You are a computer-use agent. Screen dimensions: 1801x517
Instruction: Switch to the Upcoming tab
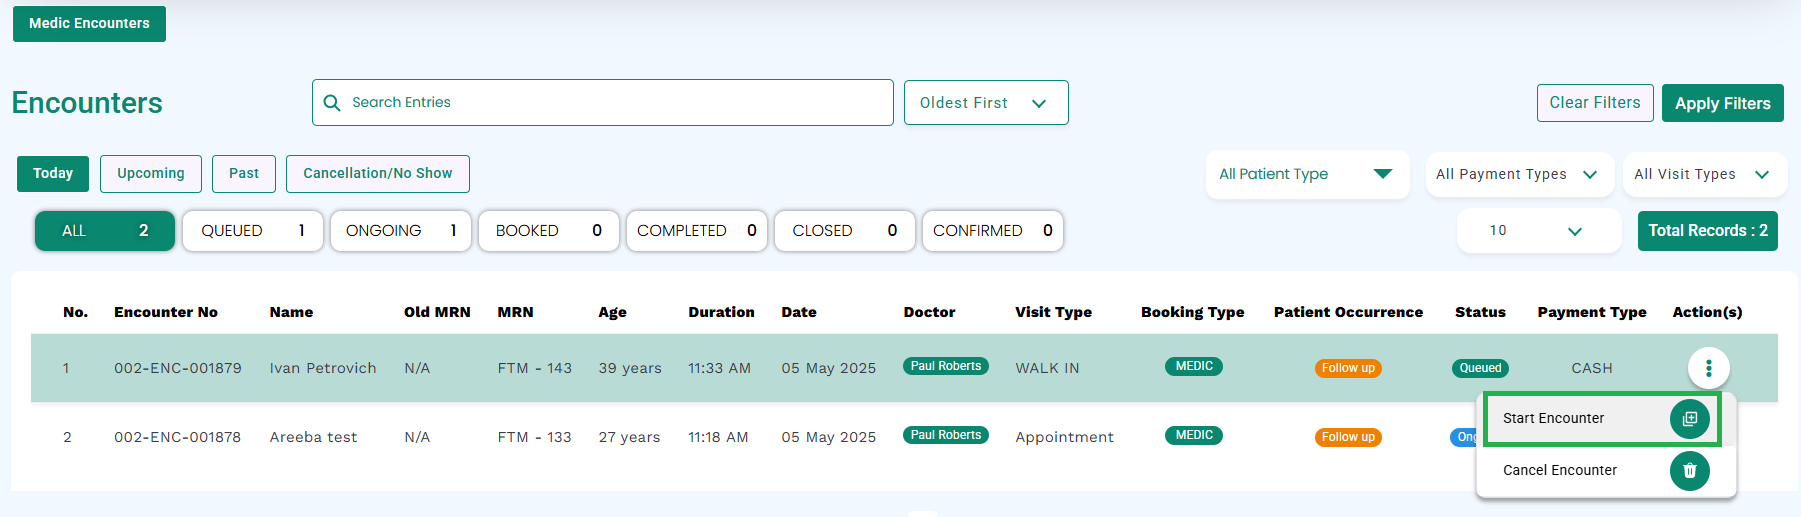pos(151,173)
